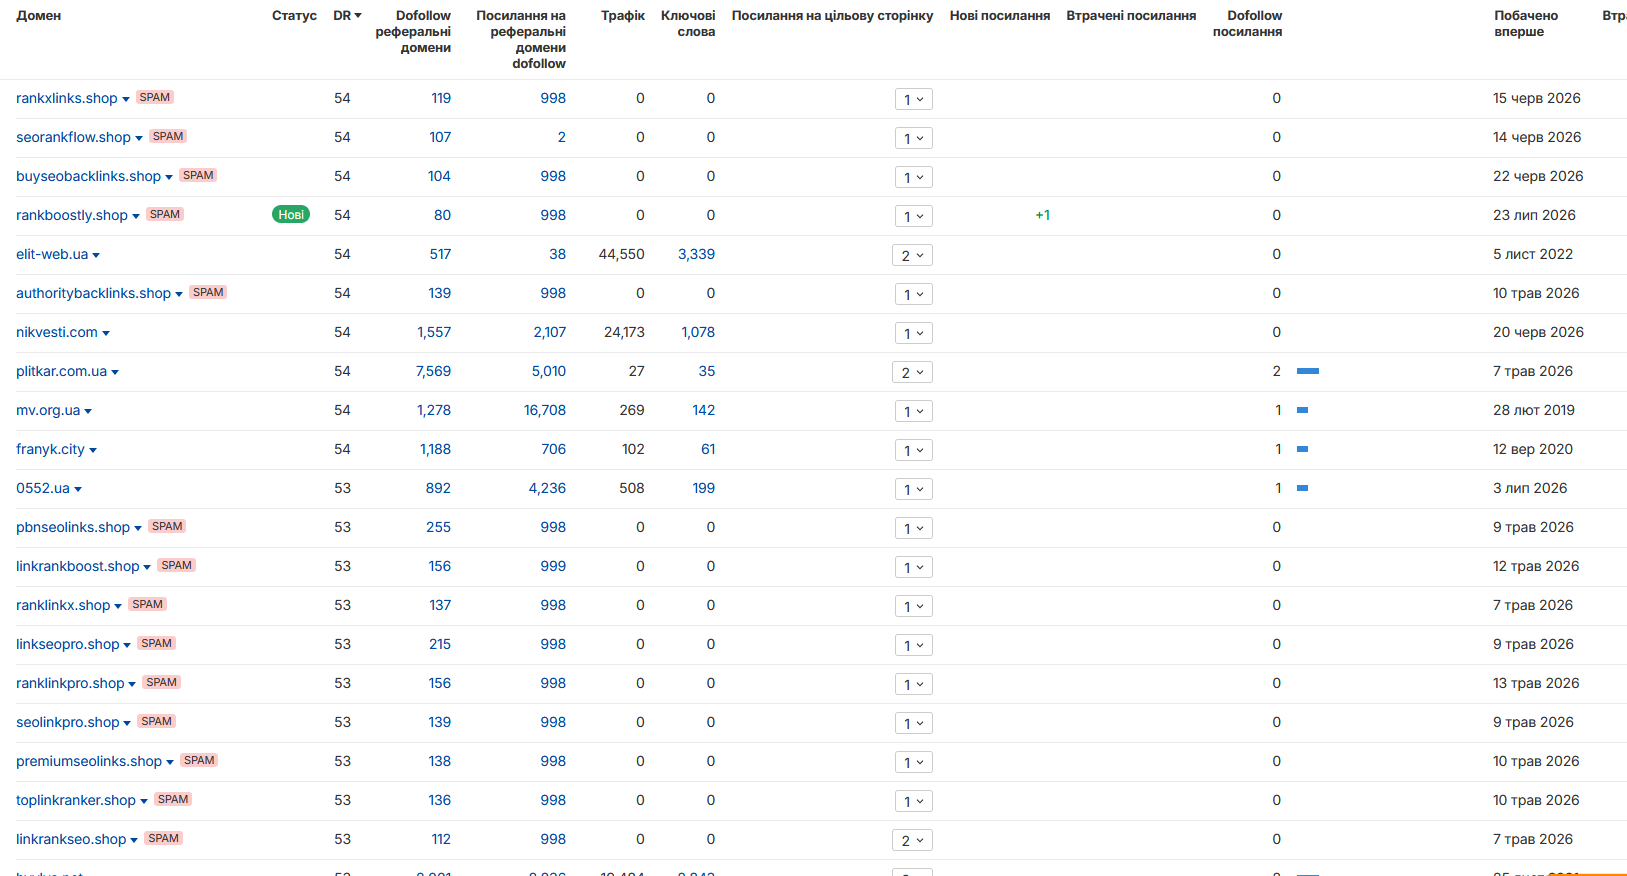1627x876 pixels.
Task: Open ranklinkpro.shop domain link
Action: click(x=70, y=683)
